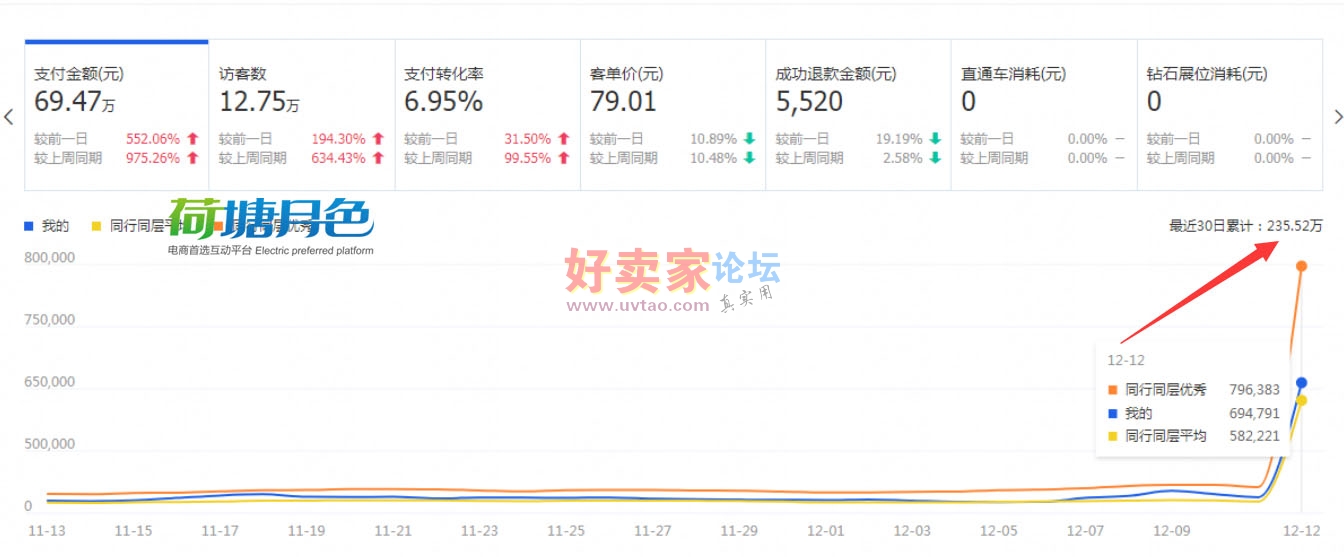This screenshot has height=557, width=1344.
Task: Select the 客单价(元) metric card
Action: pos(672,115)
